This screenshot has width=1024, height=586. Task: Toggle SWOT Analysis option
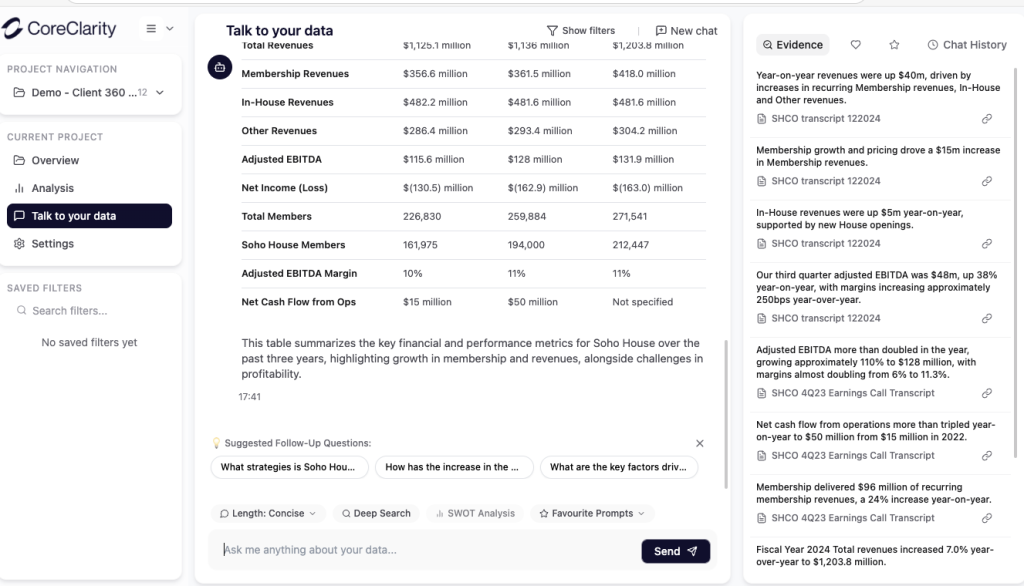pos(475,513)
